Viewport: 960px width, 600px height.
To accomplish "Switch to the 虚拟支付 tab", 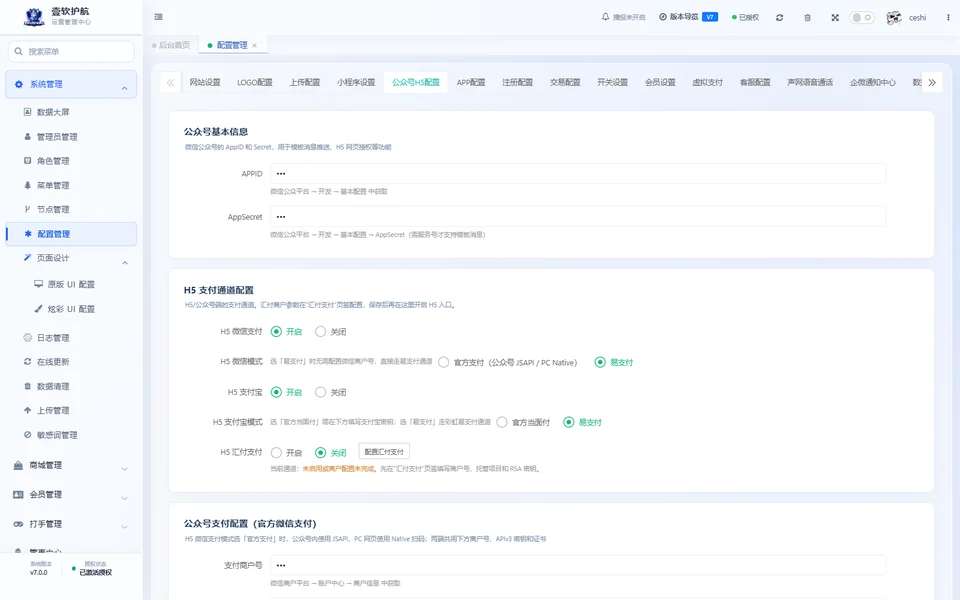I will (x=707, y=82).
